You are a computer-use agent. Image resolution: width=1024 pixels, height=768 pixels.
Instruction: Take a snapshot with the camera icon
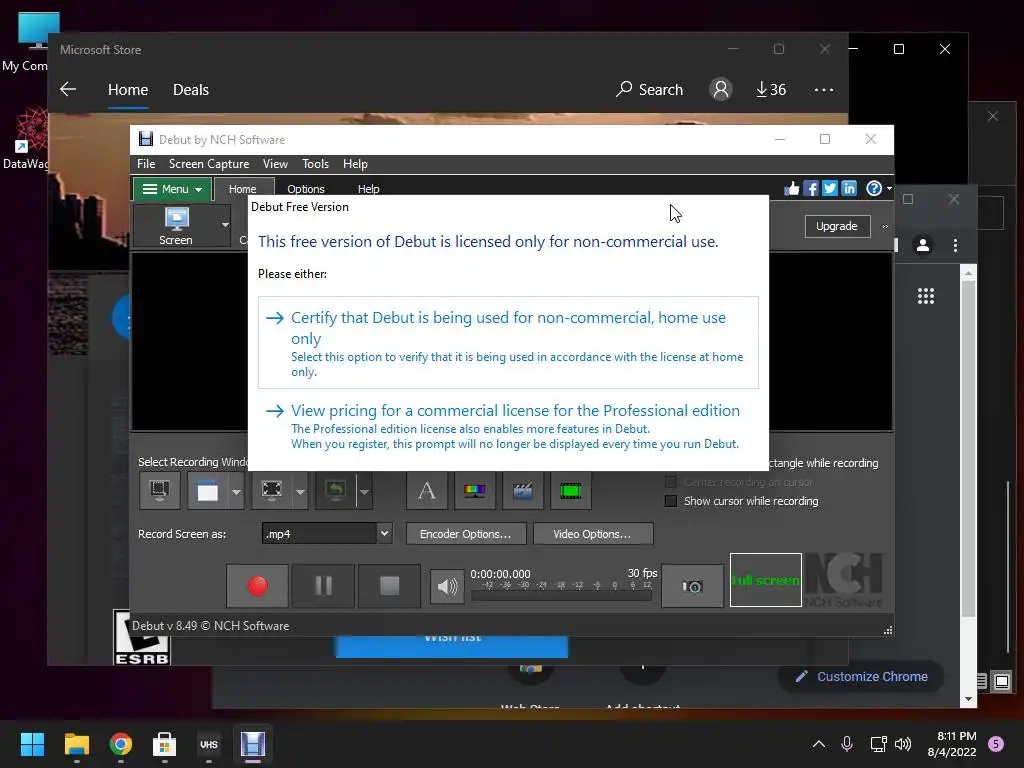[x=692, y=586]
